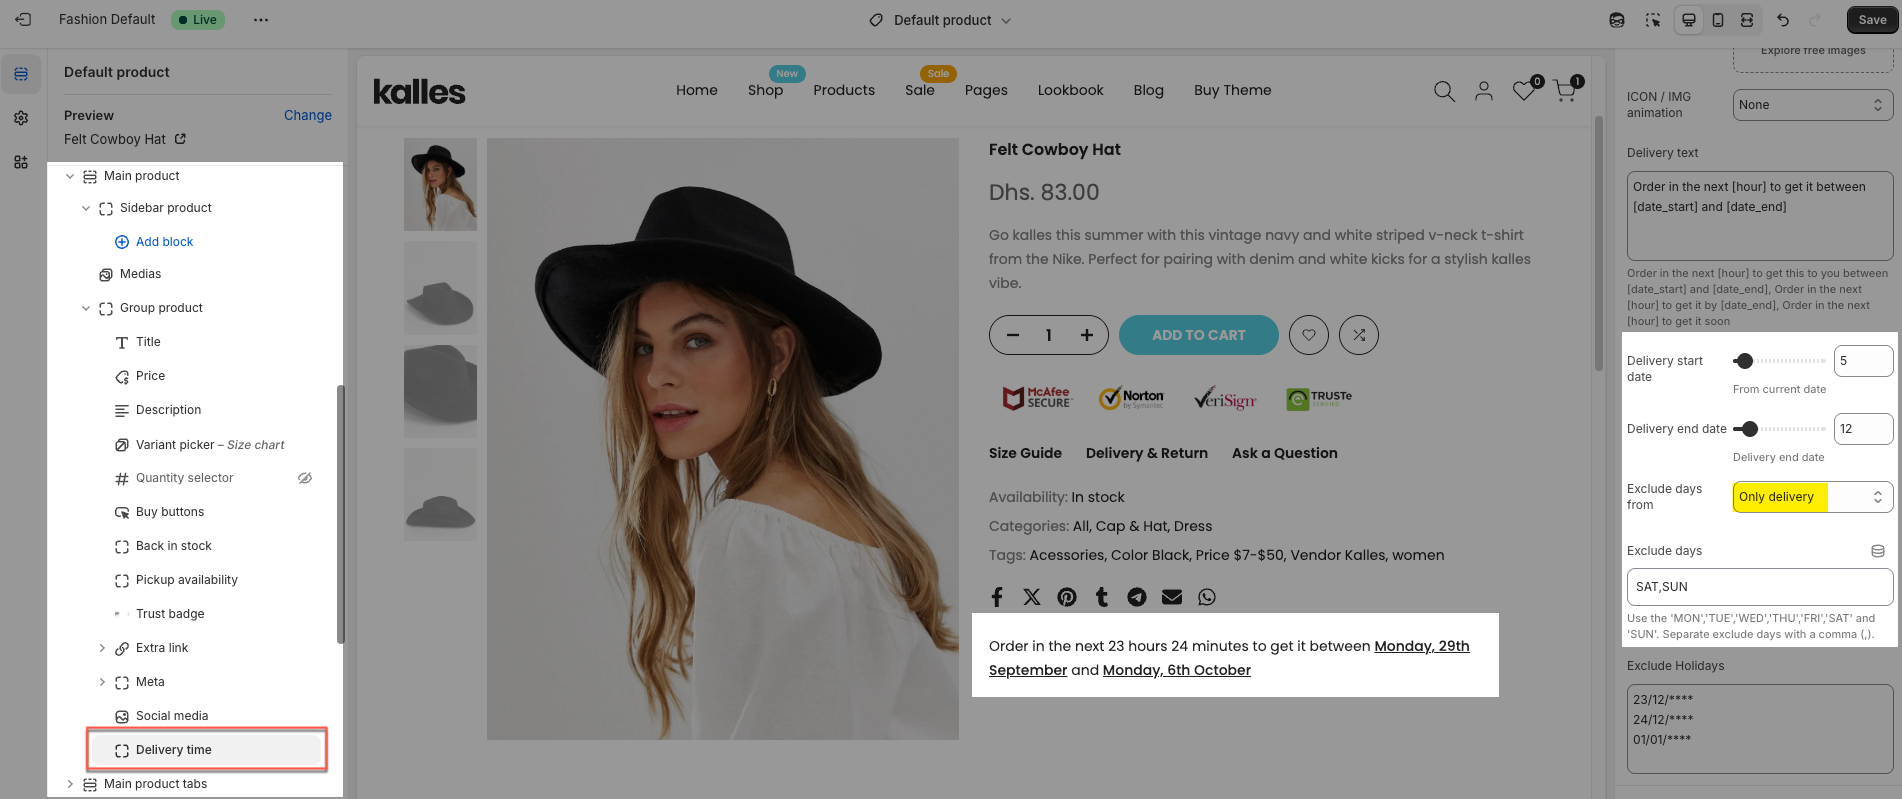The height and width of the screenshot is (799, 1902).
Task: Click the Exclude days text field
Action: tap(1760, 587)
